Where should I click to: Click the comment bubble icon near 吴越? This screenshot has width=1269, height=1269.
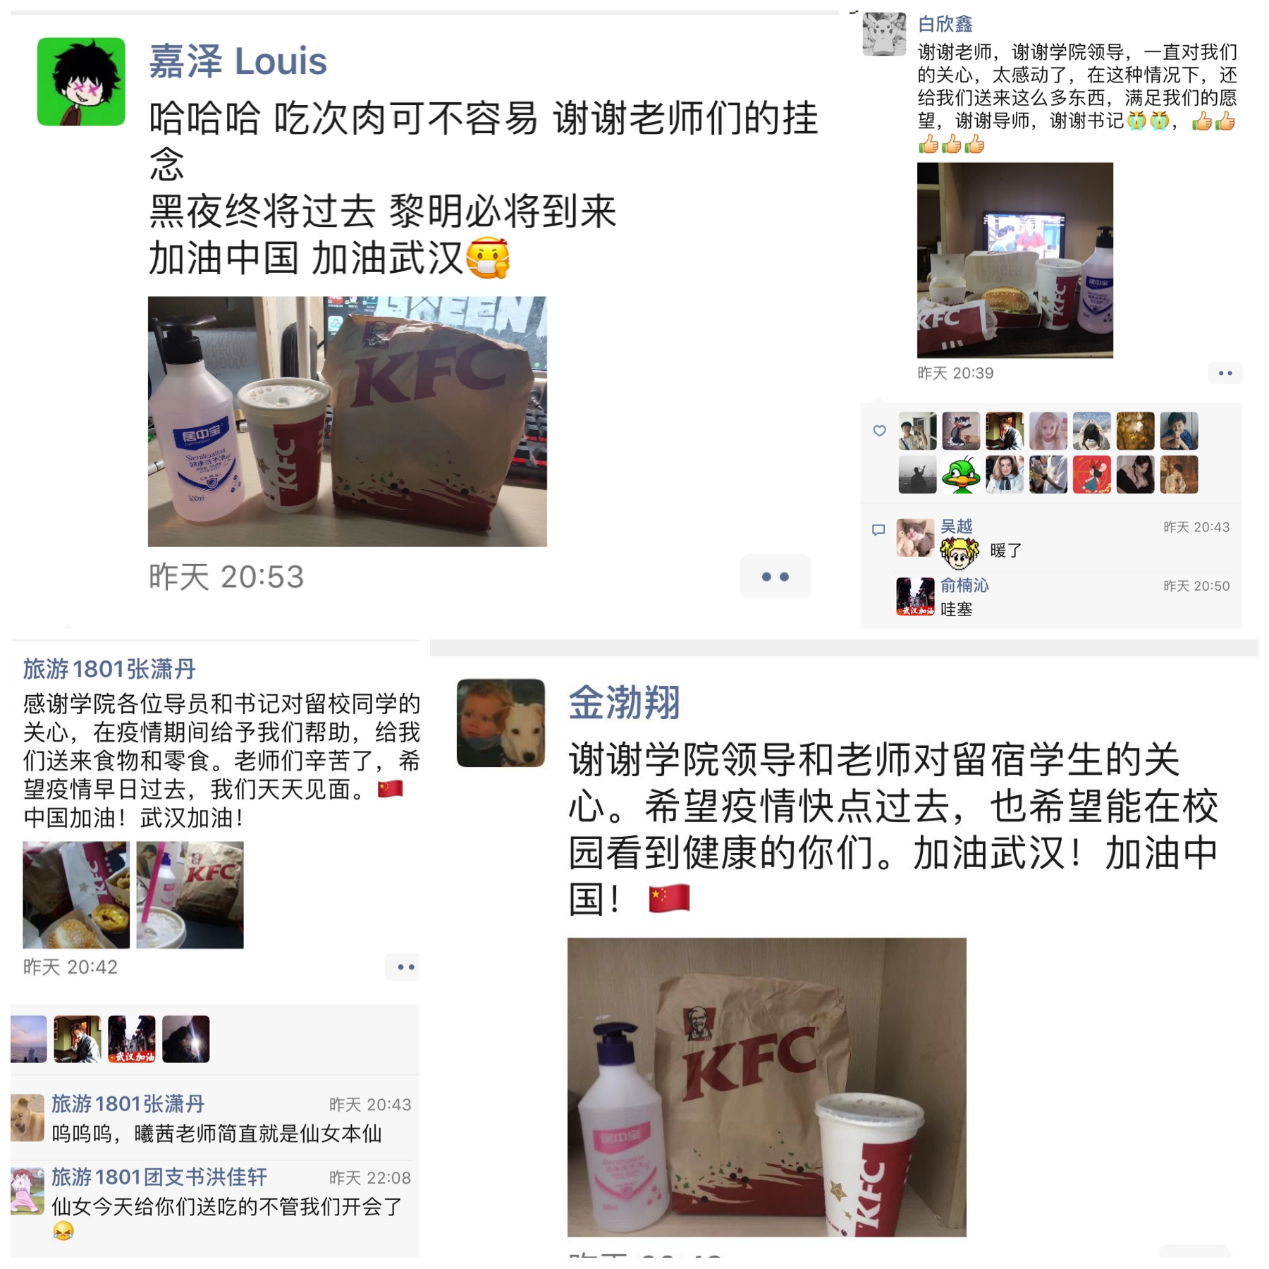tap(878, 530)
